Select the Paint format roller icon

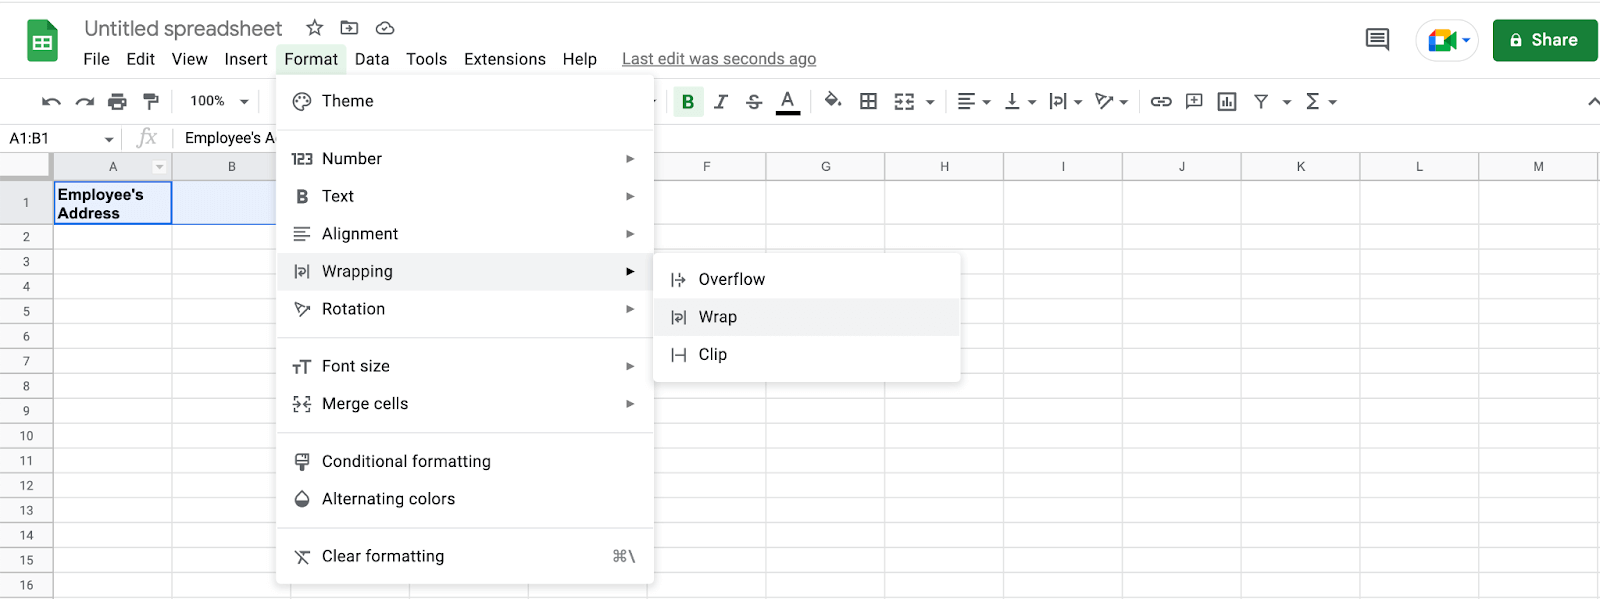click(151, 101)
